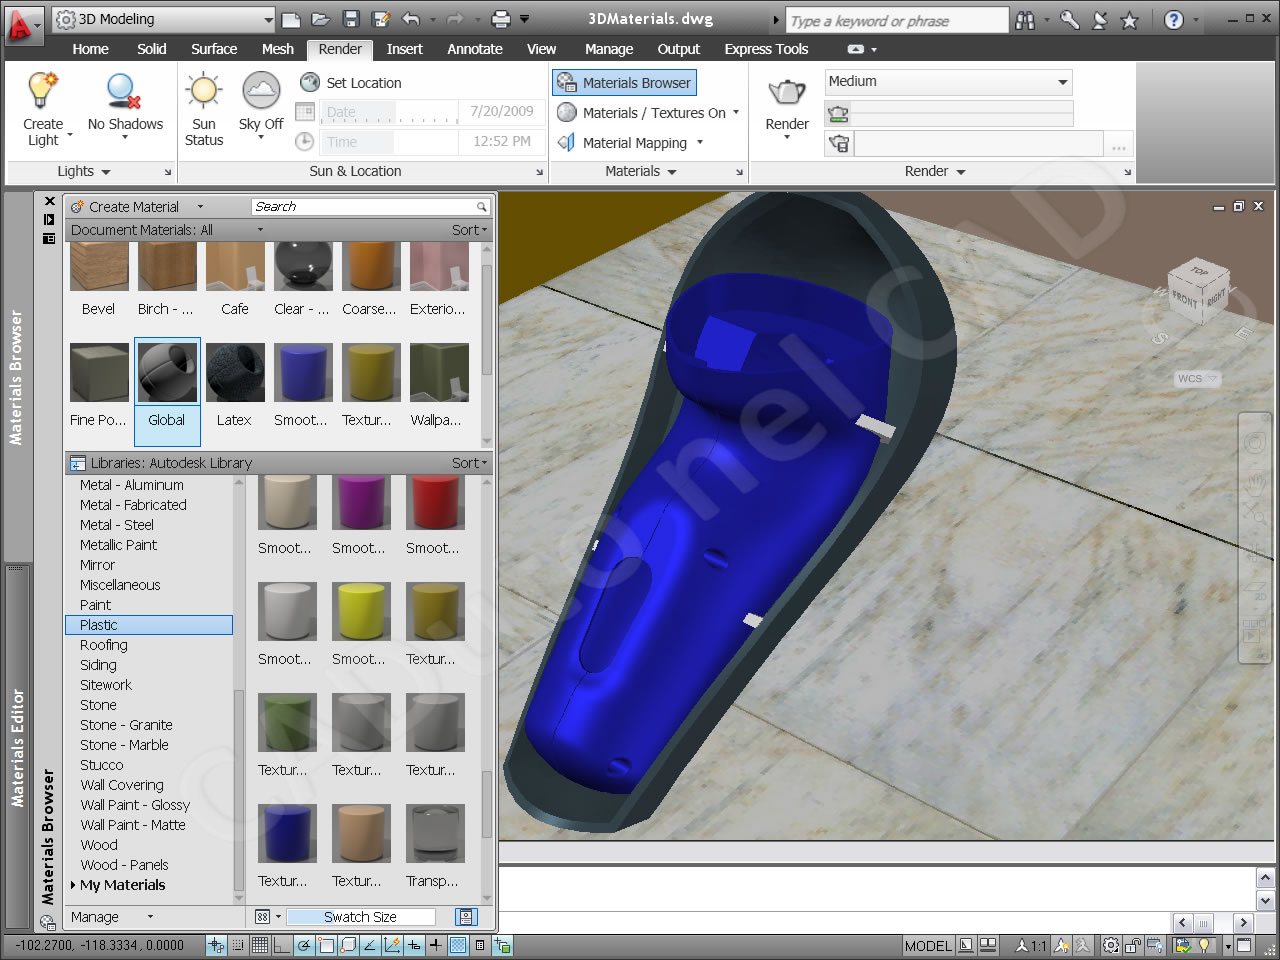Adjust the Swatch Size slider

pyautogui.click(x=360, y=916)
